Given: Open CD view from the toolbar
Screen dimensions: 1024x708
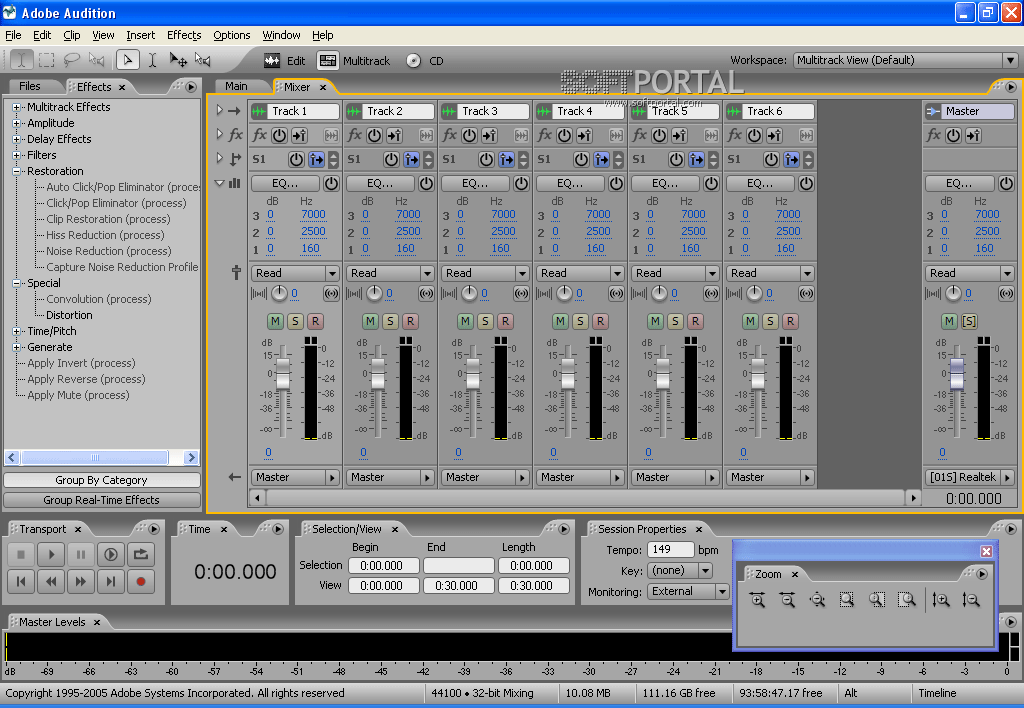Looking at the screenshot, I should click(x=414, y=61).
